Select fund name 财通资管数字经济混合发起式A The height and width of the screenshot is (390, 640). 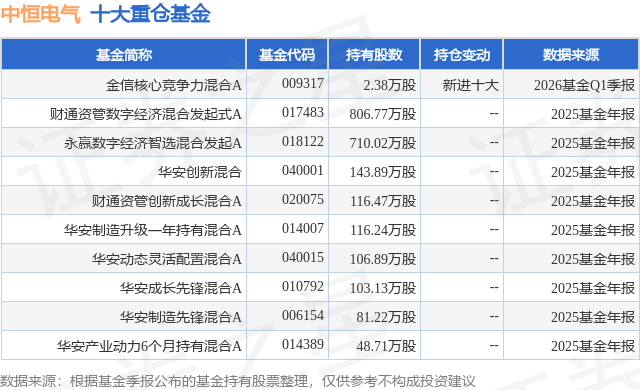point(146,114)
